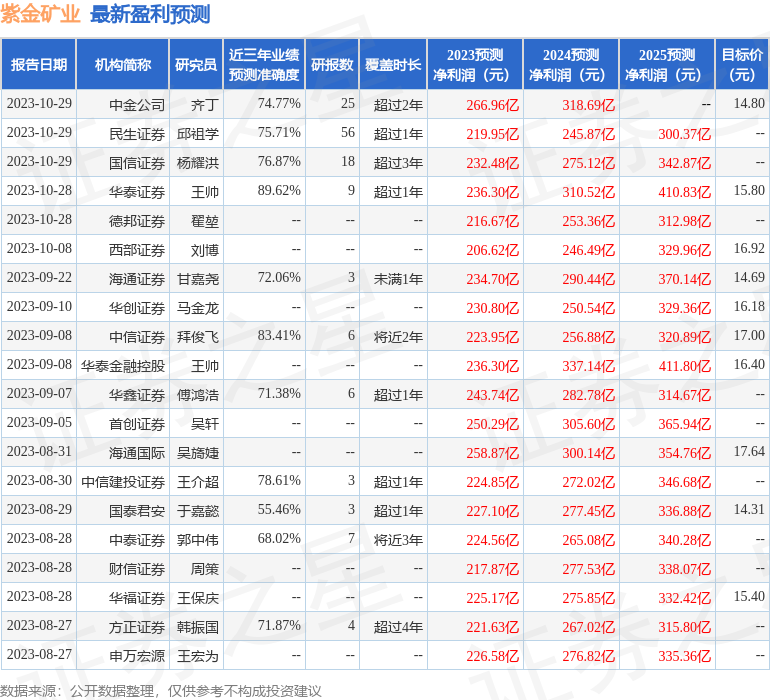Click the 研报数 column header

(332, 64)
